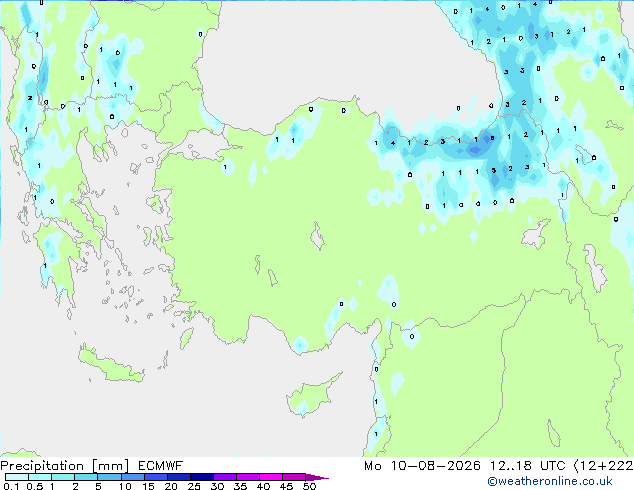
Task: Select the 'ECMWF' model label
Action: pyautogui.click(x=161, y=466)
